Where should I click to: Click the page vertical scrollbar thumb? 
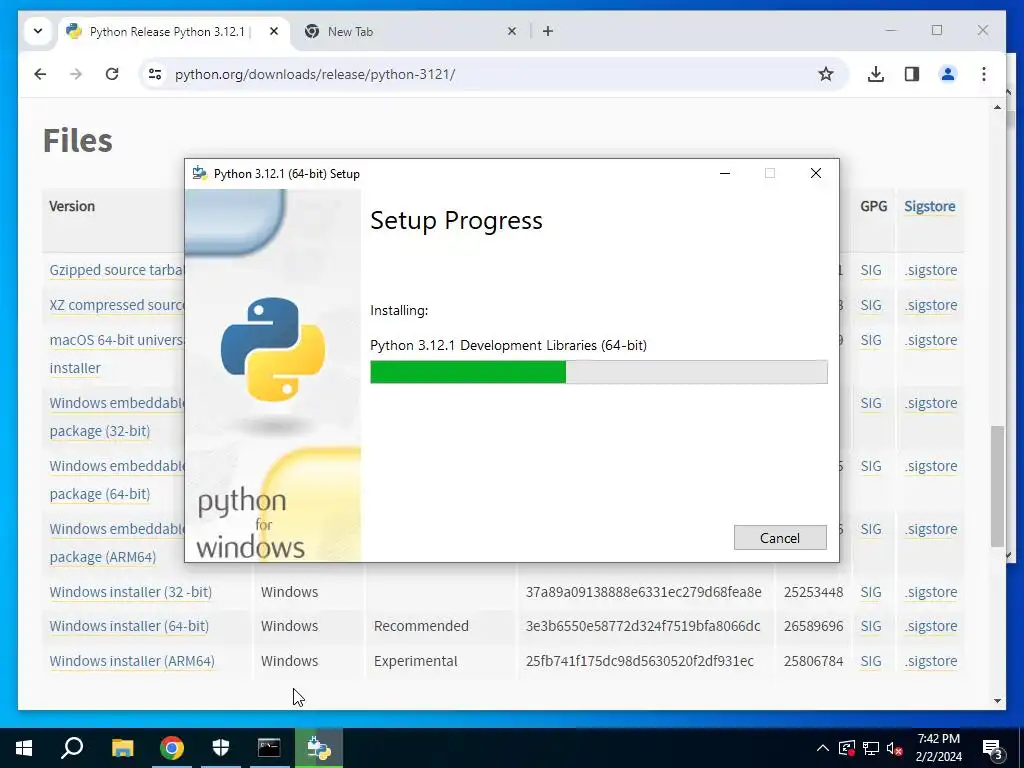(997, 486)
